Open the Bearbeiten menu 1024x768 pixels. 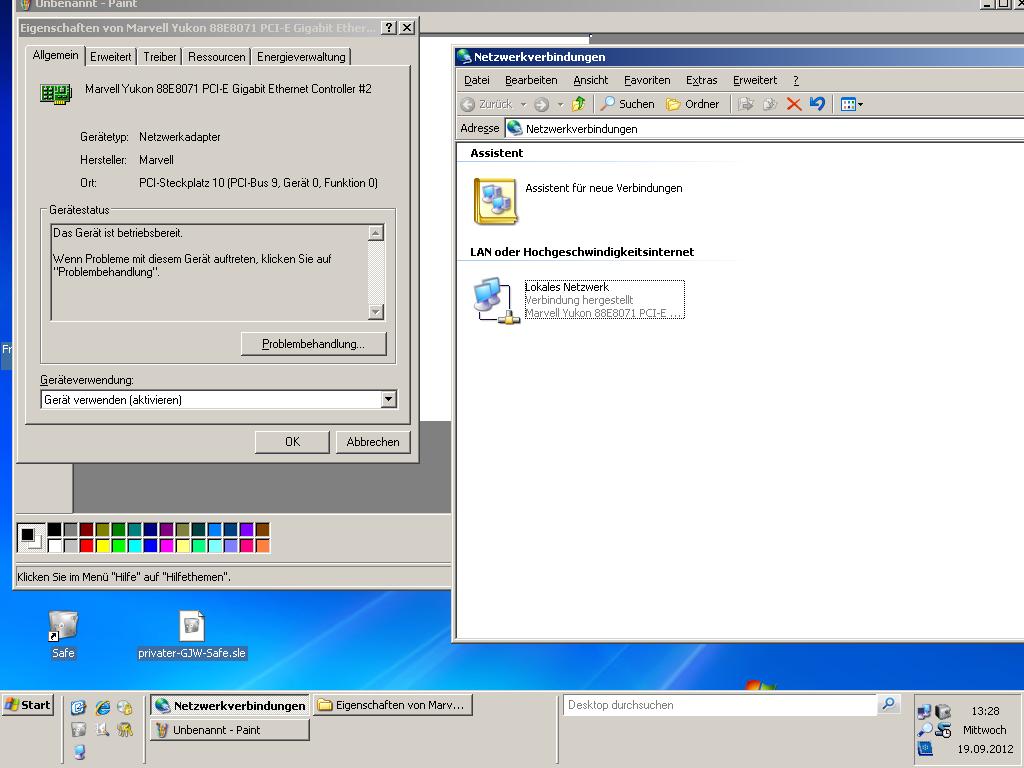531,80
